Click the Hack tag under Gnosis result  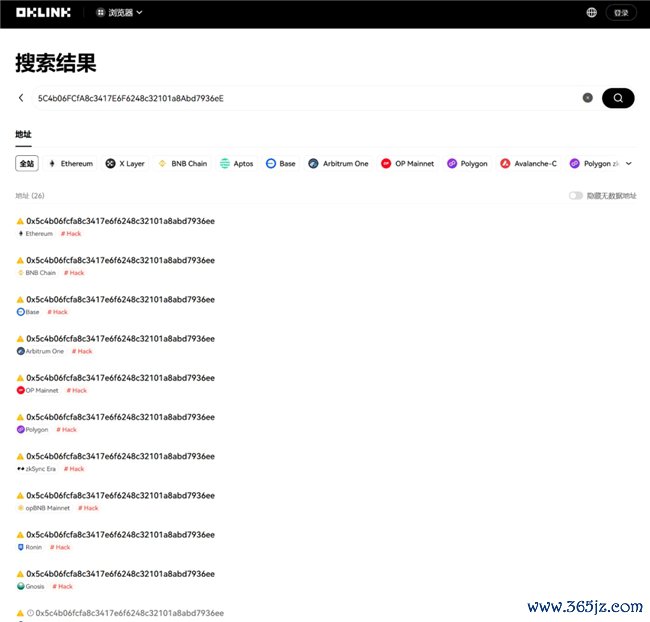(63, 586)
